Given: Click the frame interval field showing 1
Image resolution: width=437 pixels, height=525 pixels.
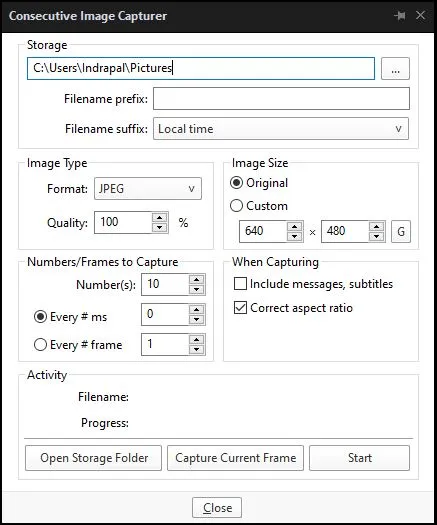Looking at the screenshot, I should 165,344.
